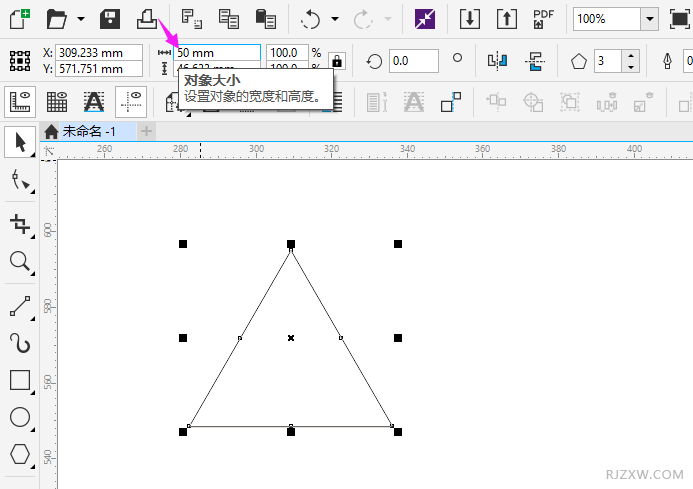Toggle the show rulers button

(x=22, y=101)
